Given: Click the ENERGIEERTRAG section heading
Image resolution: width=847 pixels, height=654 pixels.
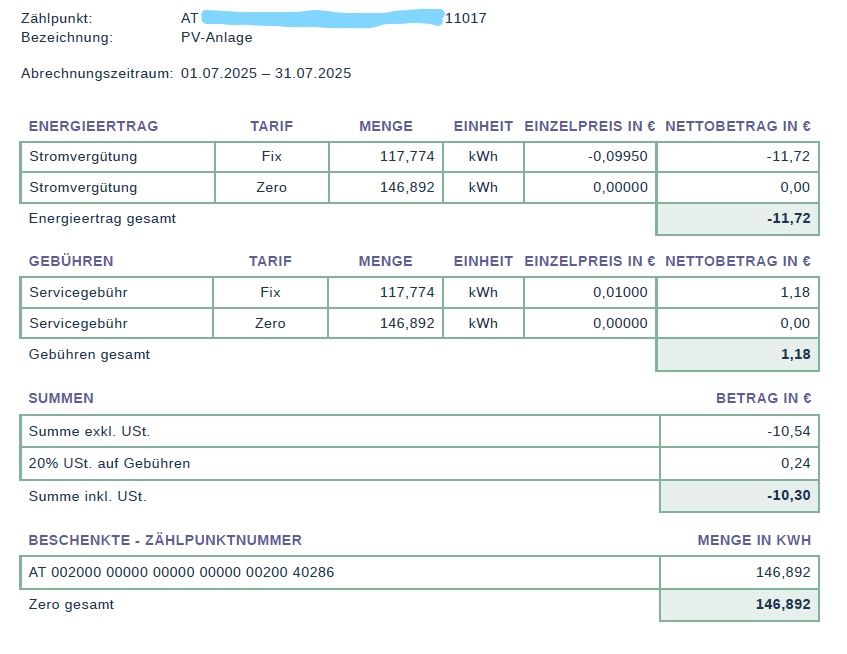Looking at the screenshot, I should [93, 126].
